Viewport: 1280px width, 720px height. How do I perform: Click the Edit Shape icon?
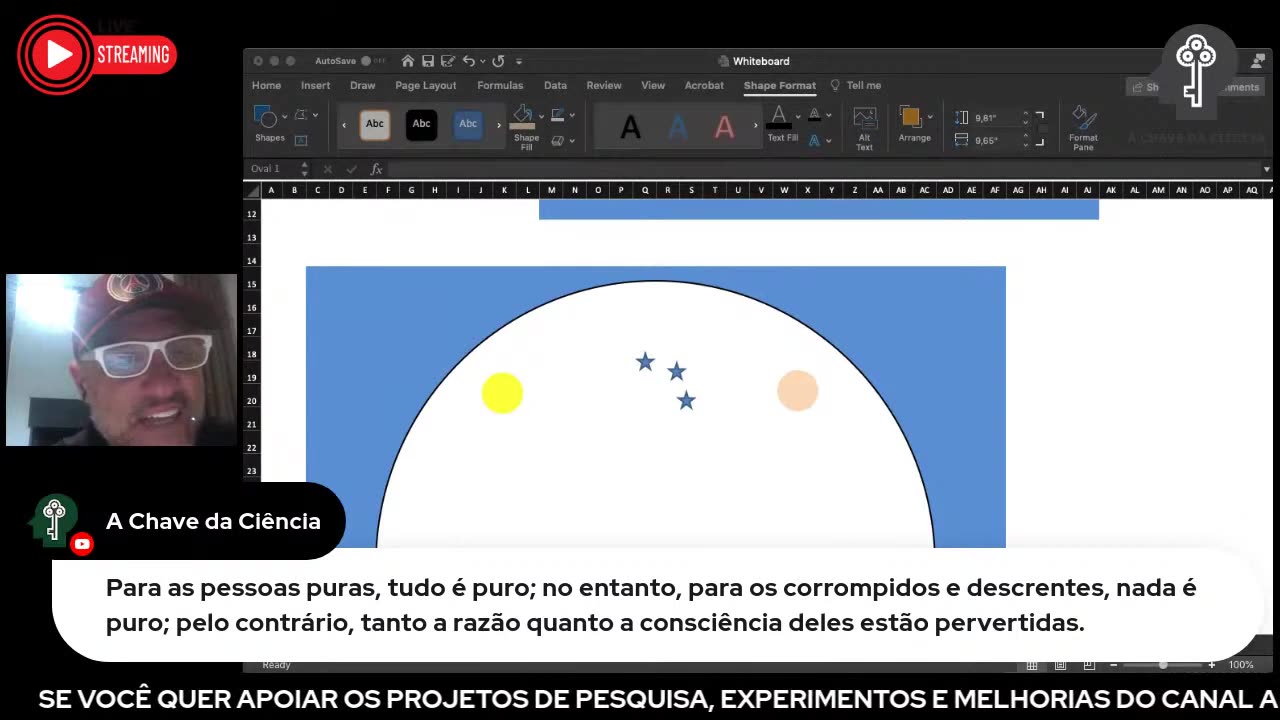pyautogui.click(x=300, y=116)
